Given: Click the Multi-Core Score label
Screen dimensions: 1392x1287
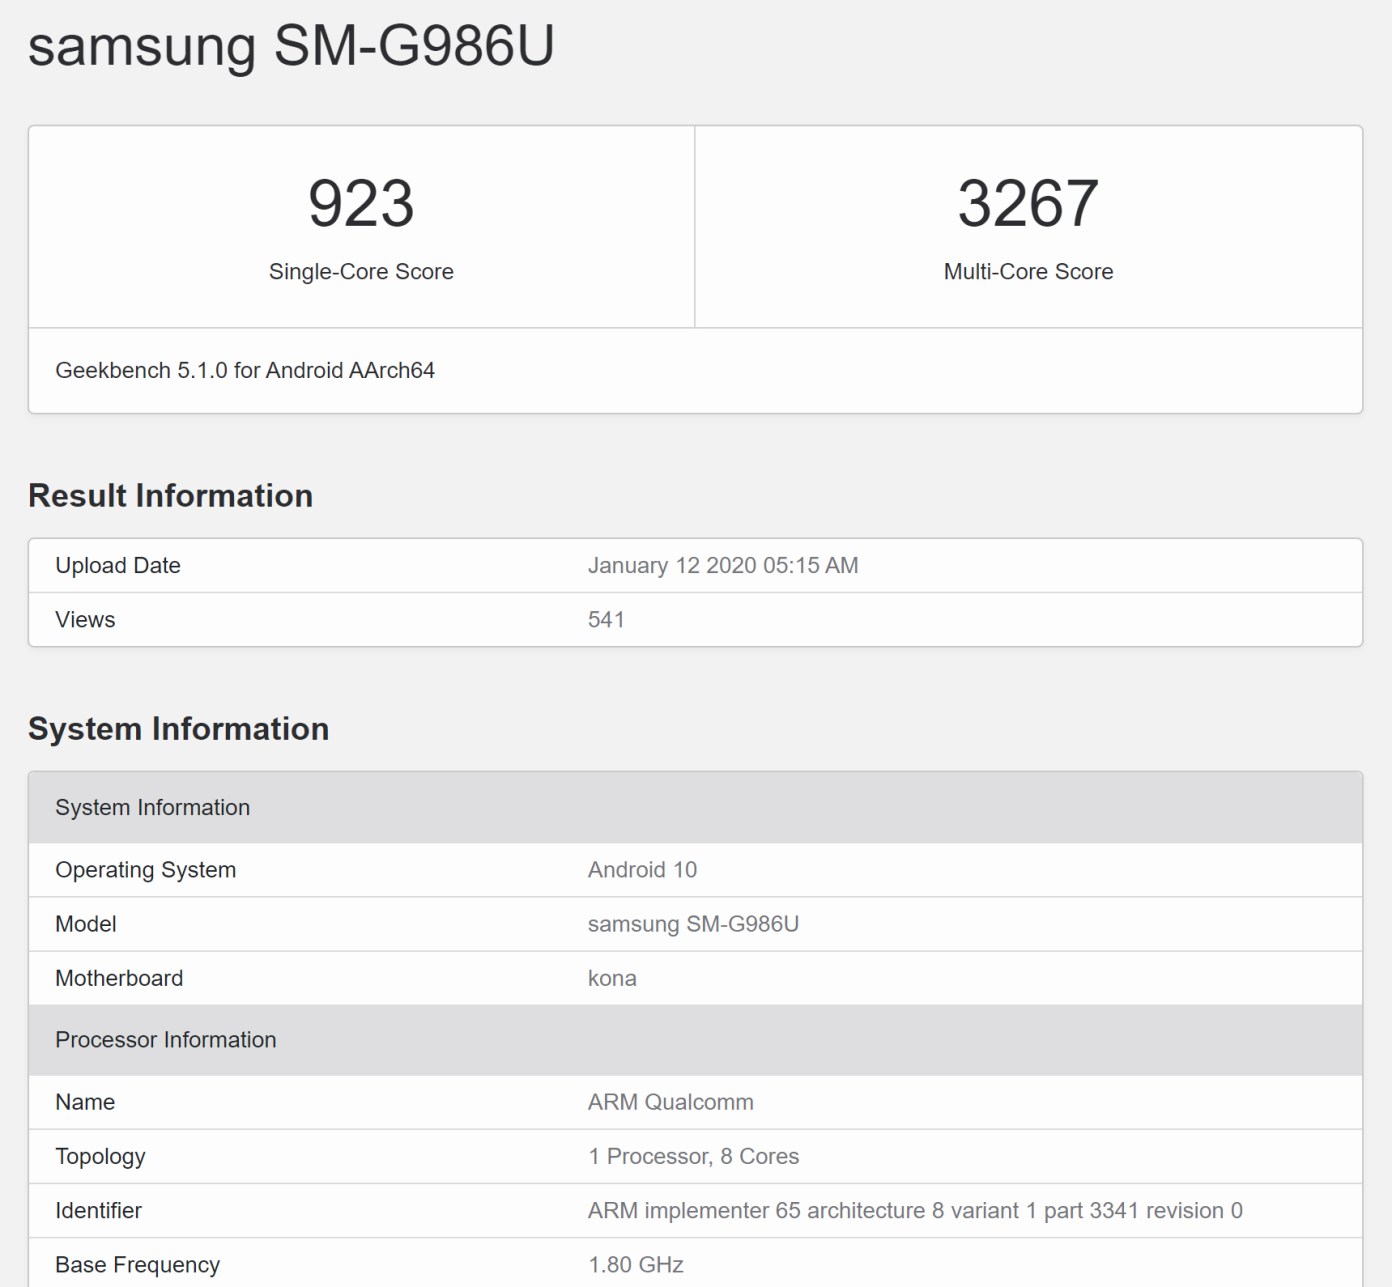Looking at the screenshot, I should click(1028, 272).
